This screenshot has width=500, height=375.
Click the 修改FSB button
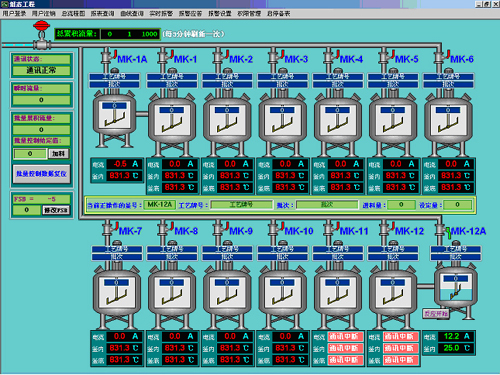(56, 210)
